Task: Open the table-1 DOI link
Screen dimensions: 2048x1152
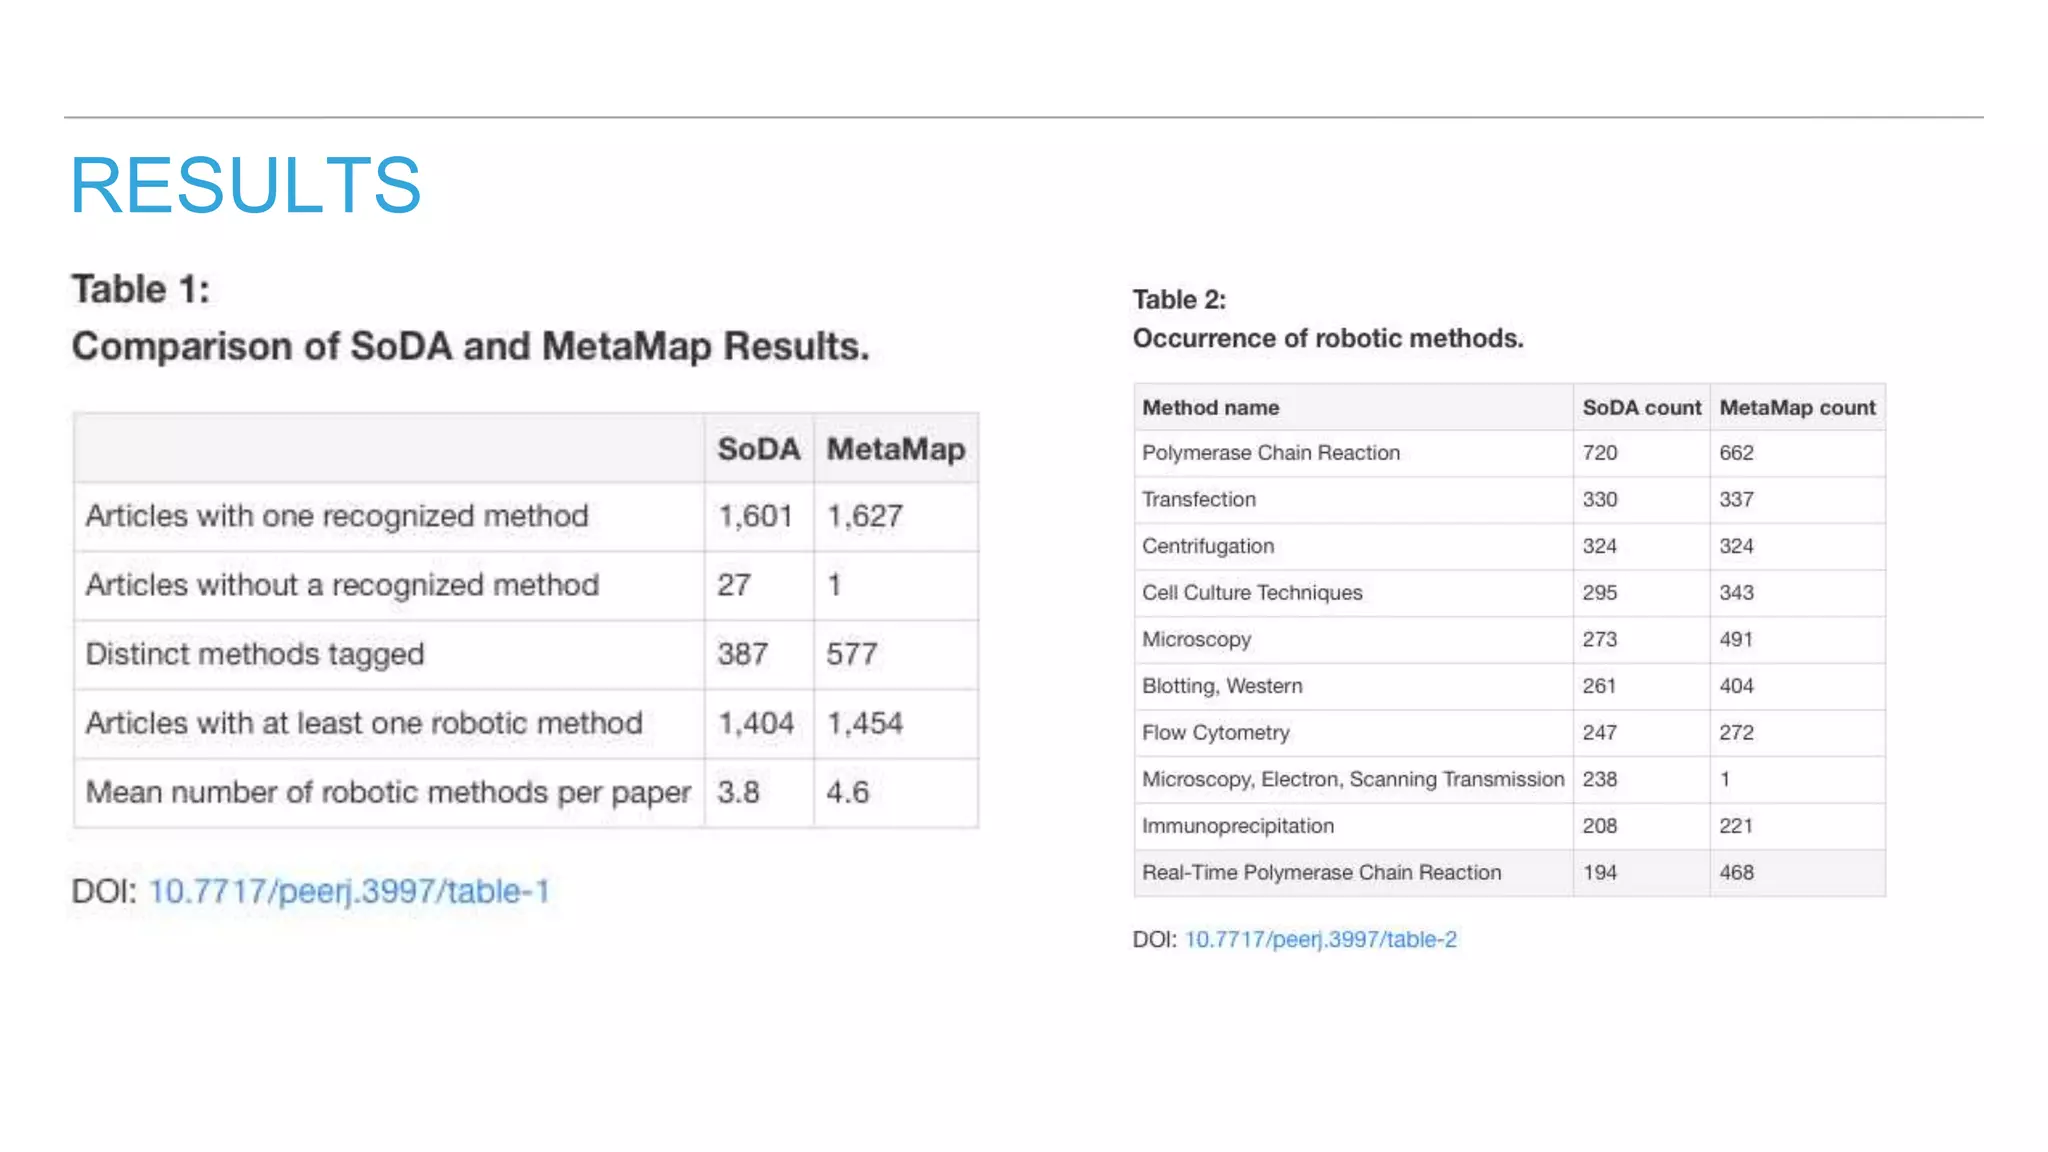Action: pos(349,891)
